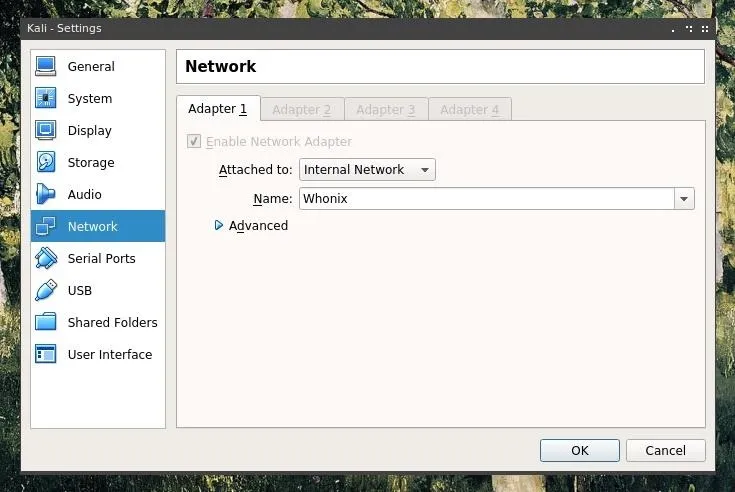Open the Attached to dropdown

pos(367,170)
